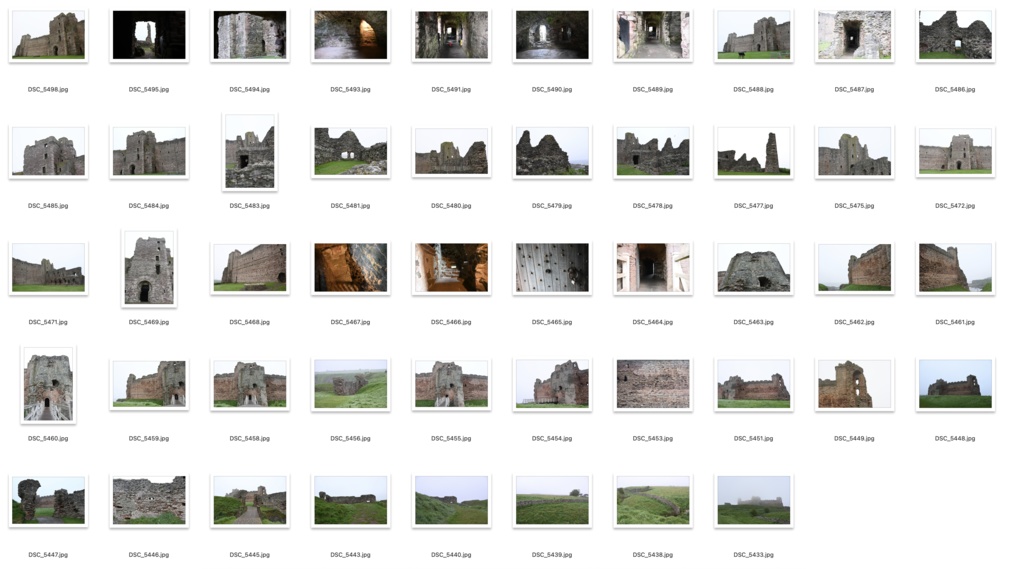Click the DSC_5468.jpg red wall thumbnail
The height and width of the screenshot is (569, 1024).
point(249,268)
